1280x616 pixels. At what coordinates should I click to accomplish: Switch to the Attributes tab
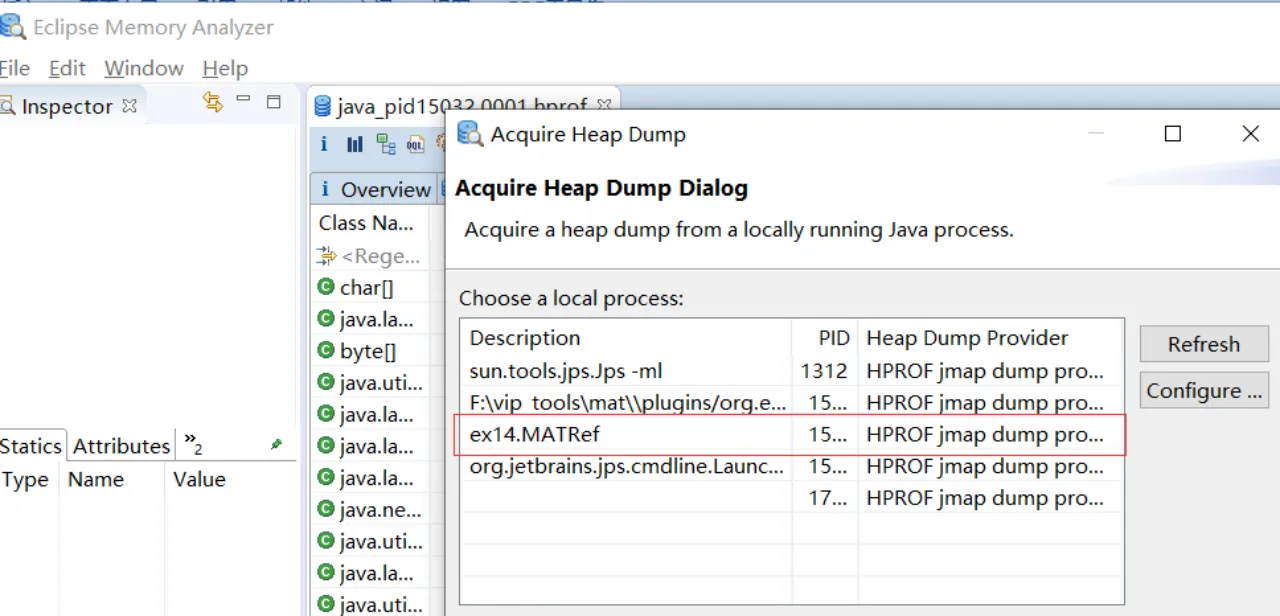(x=121, y=446)
